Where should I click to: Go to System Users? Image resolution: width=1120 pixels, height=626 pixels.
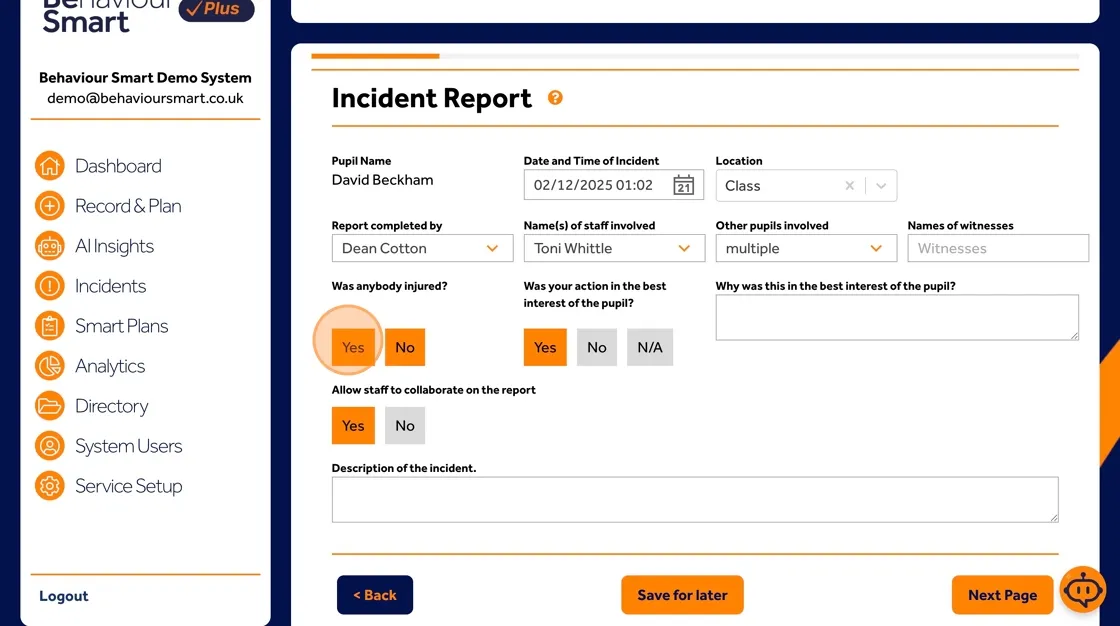tap(128, 445)
